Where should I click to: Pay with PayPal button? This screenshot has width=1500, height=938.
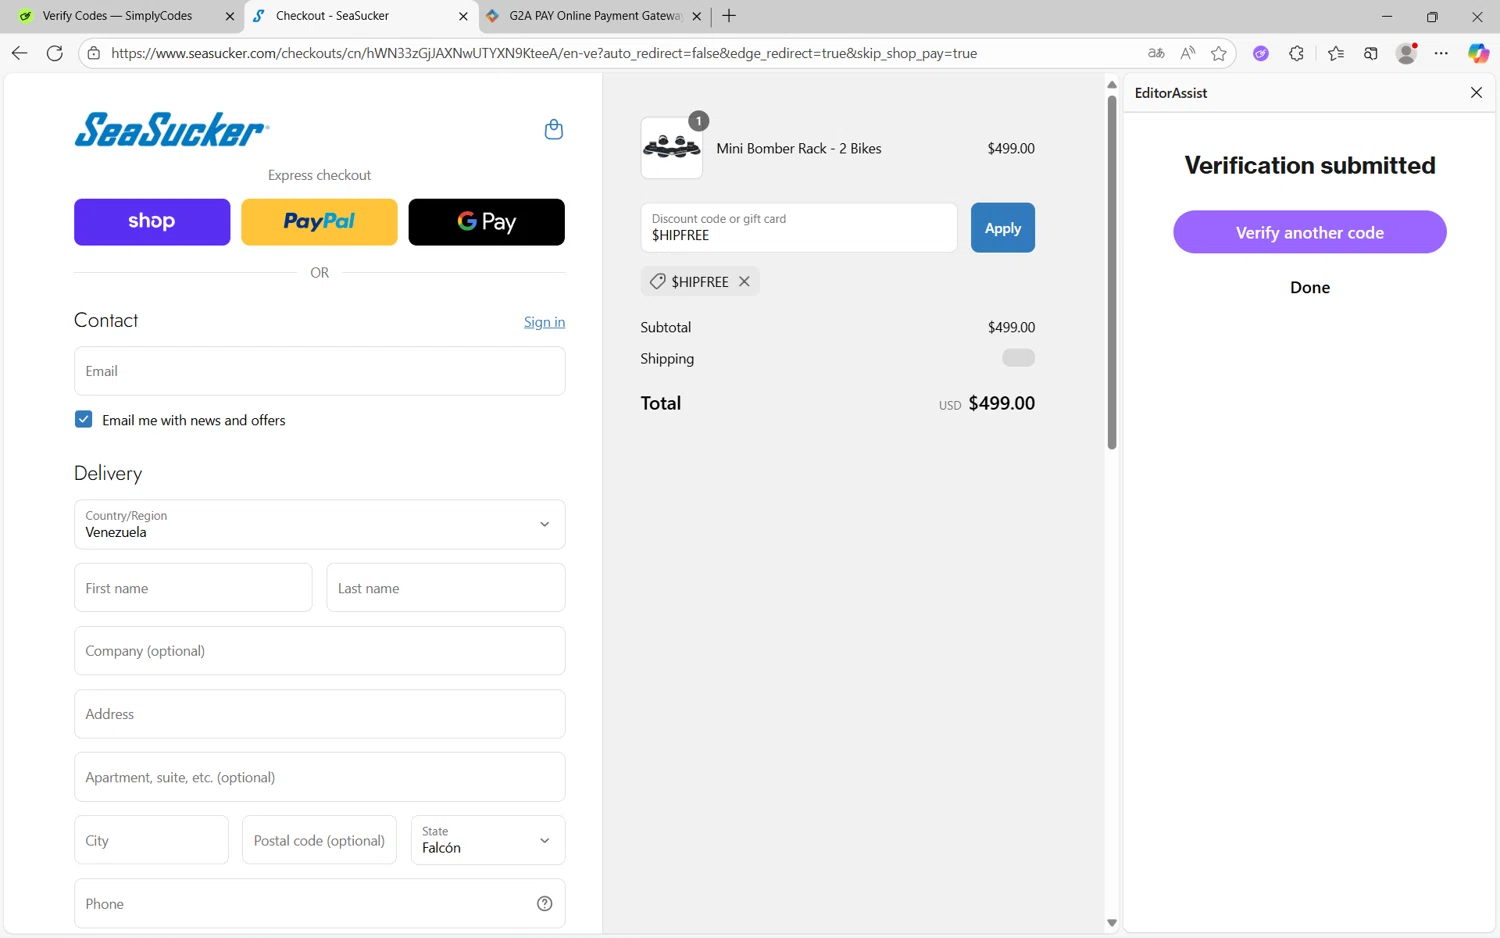[319, 222]
